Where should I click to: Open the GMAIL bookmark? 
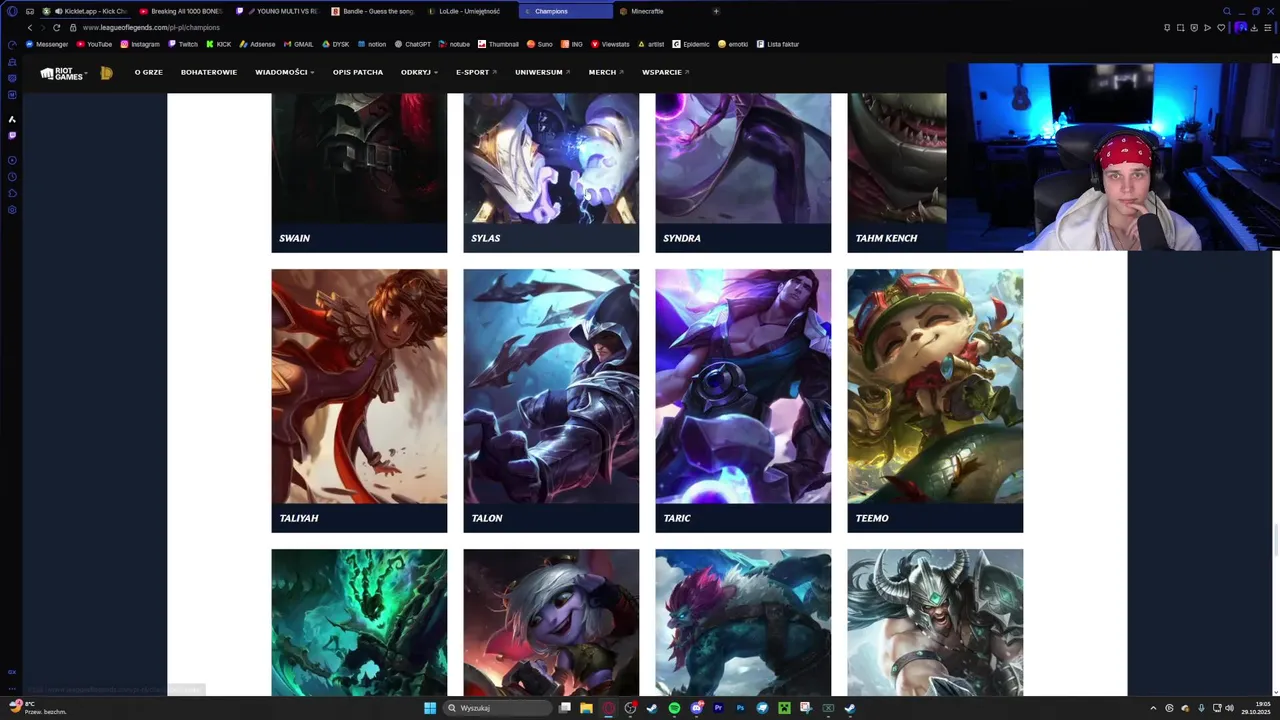[299, 44]
